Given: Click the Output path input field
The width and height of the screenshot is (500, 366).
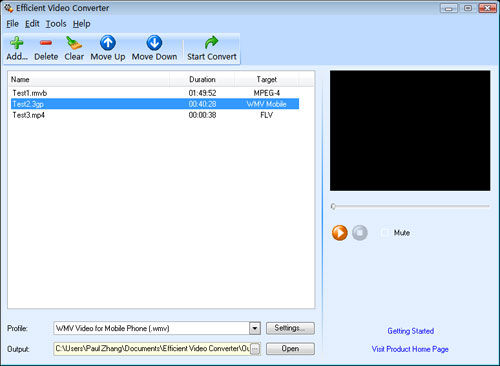Looking at the screenshot, I should click(152, 349).
